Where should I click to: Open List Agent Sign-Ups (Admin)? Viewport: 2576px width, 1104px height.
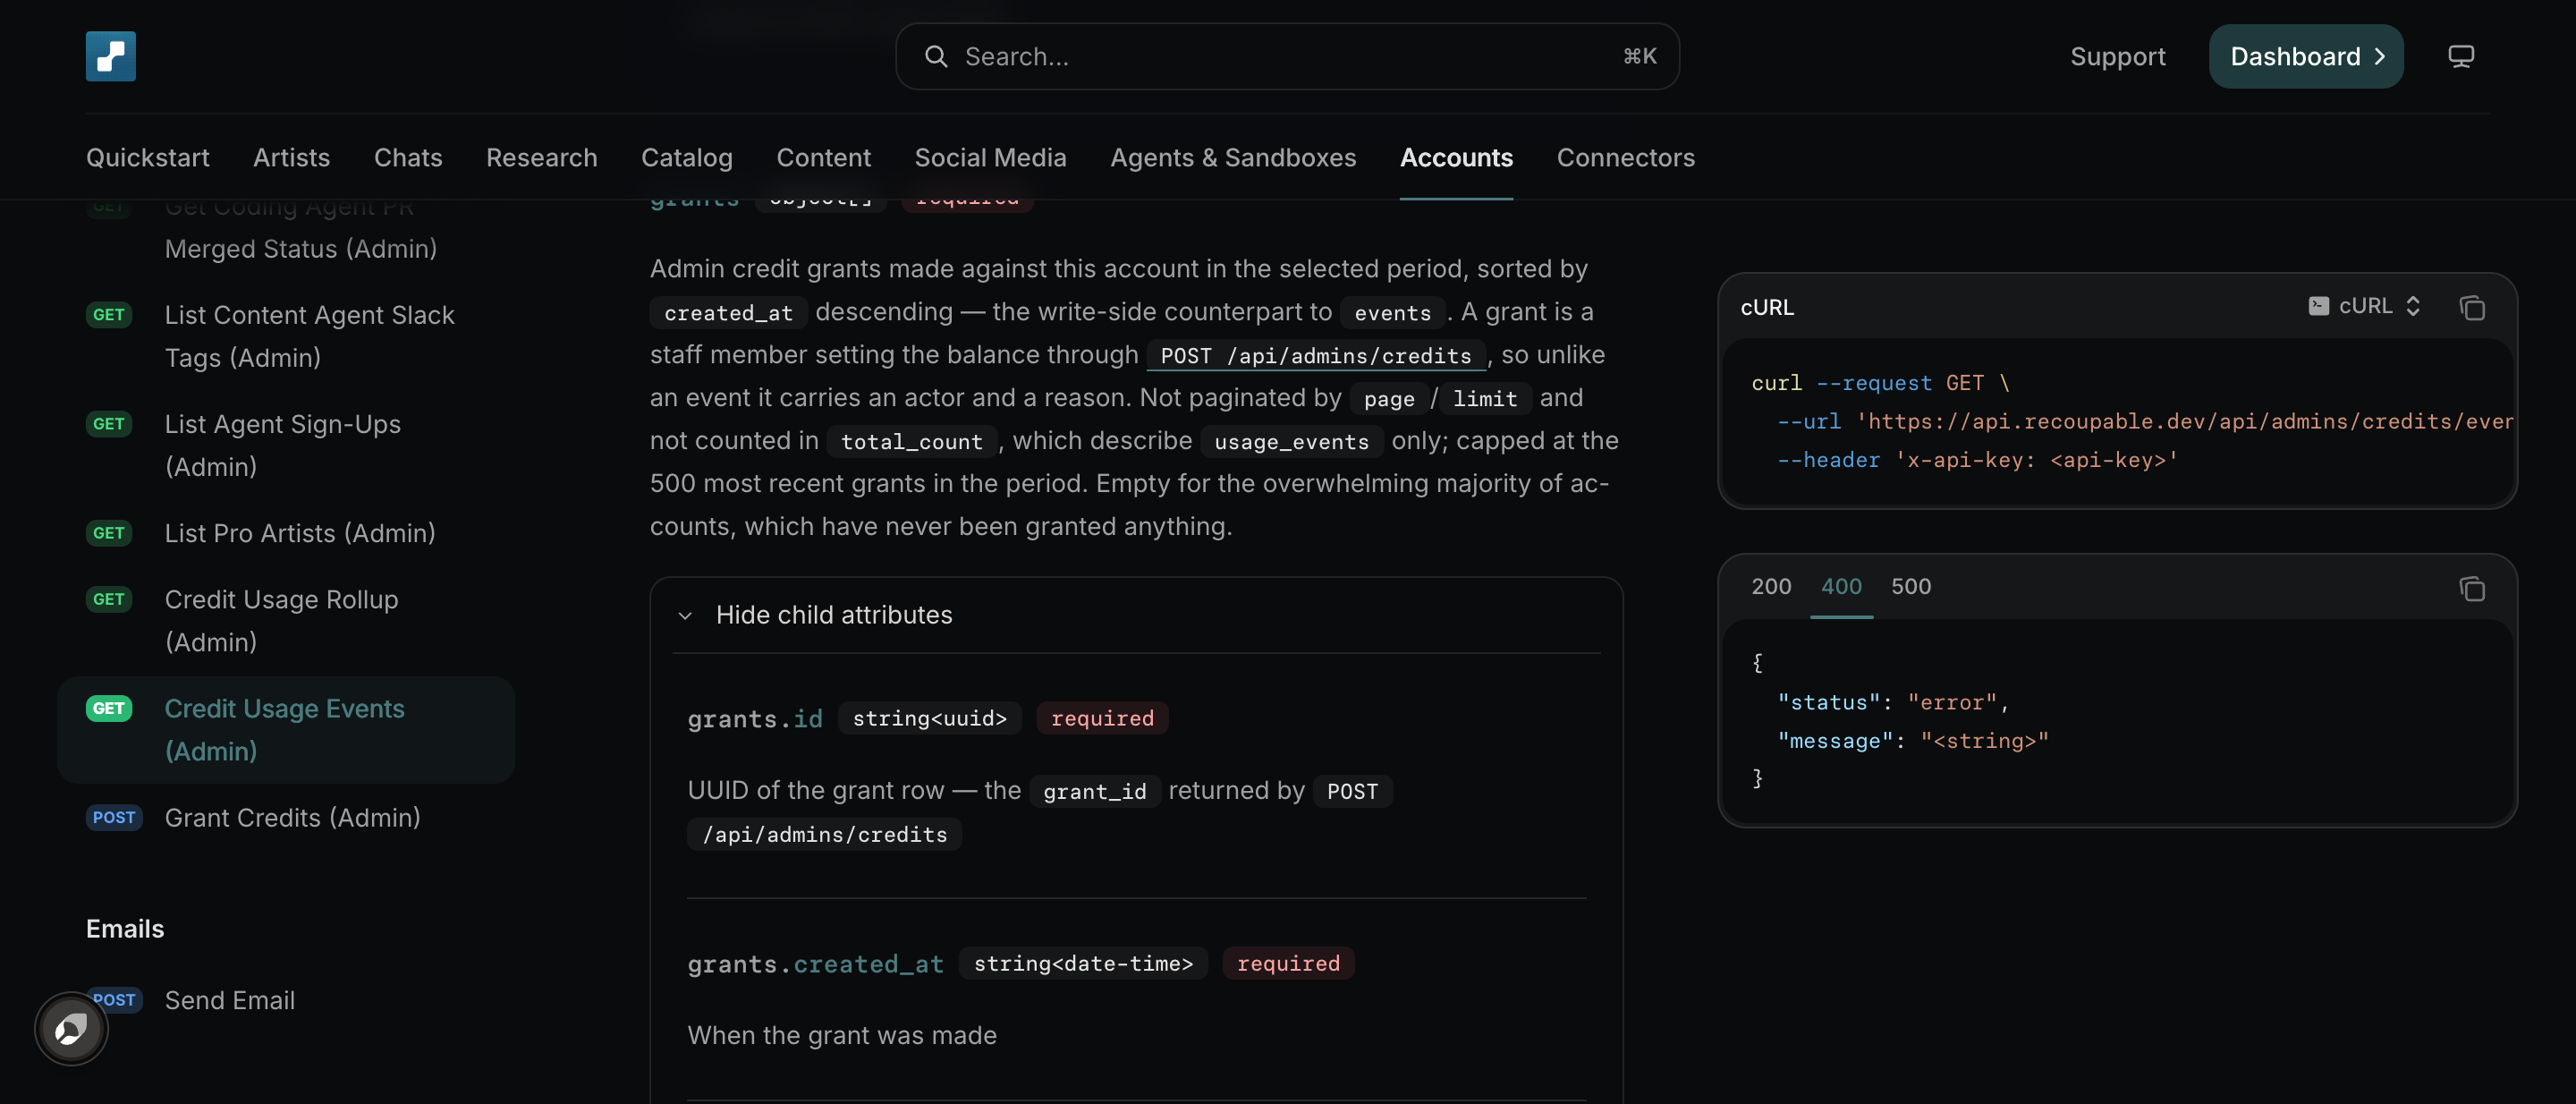[286, 445]
